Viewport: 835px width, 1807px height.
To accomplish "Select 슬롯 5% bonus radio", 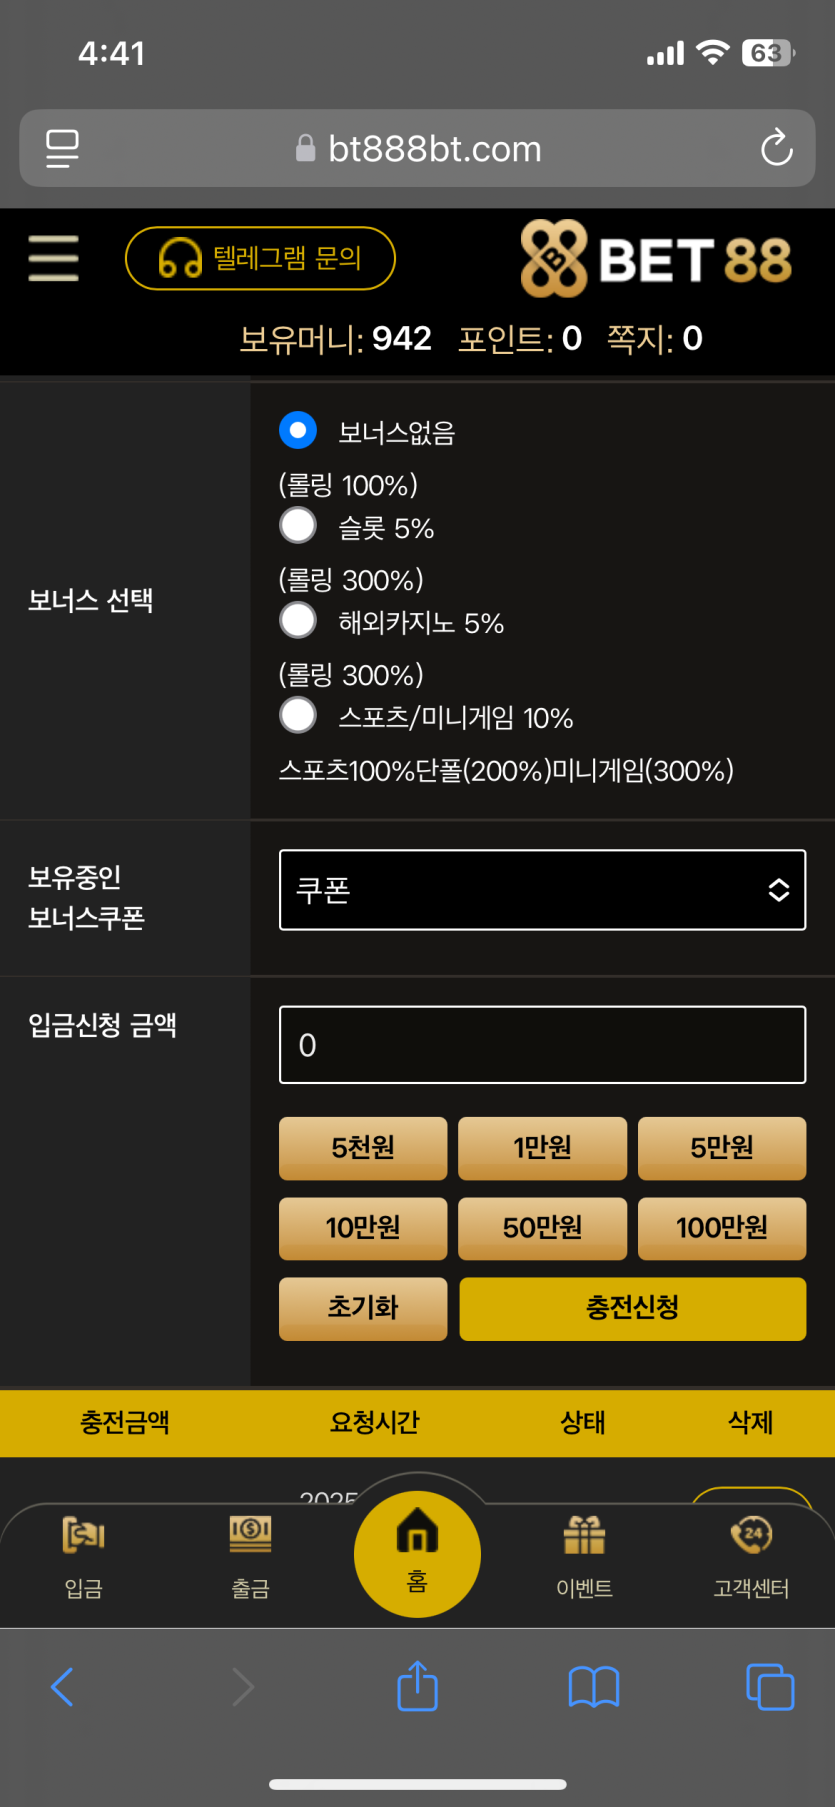I will point(298,526).
